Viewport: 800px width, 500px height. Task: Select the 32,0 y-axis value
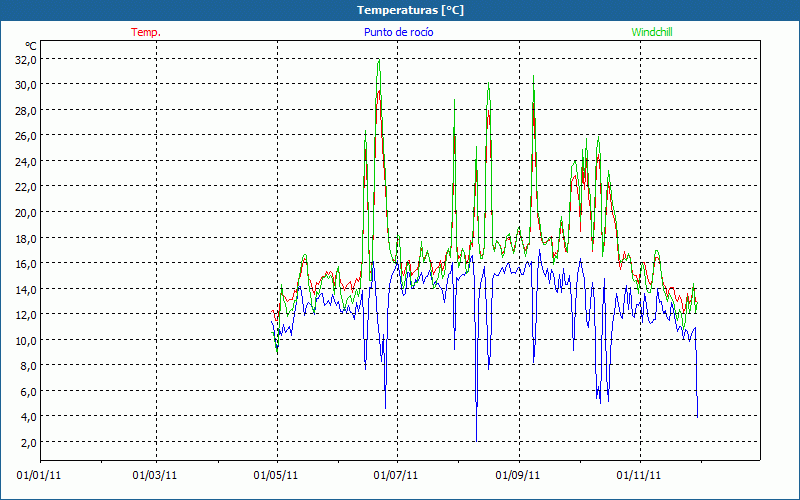(x=26, y=60)
